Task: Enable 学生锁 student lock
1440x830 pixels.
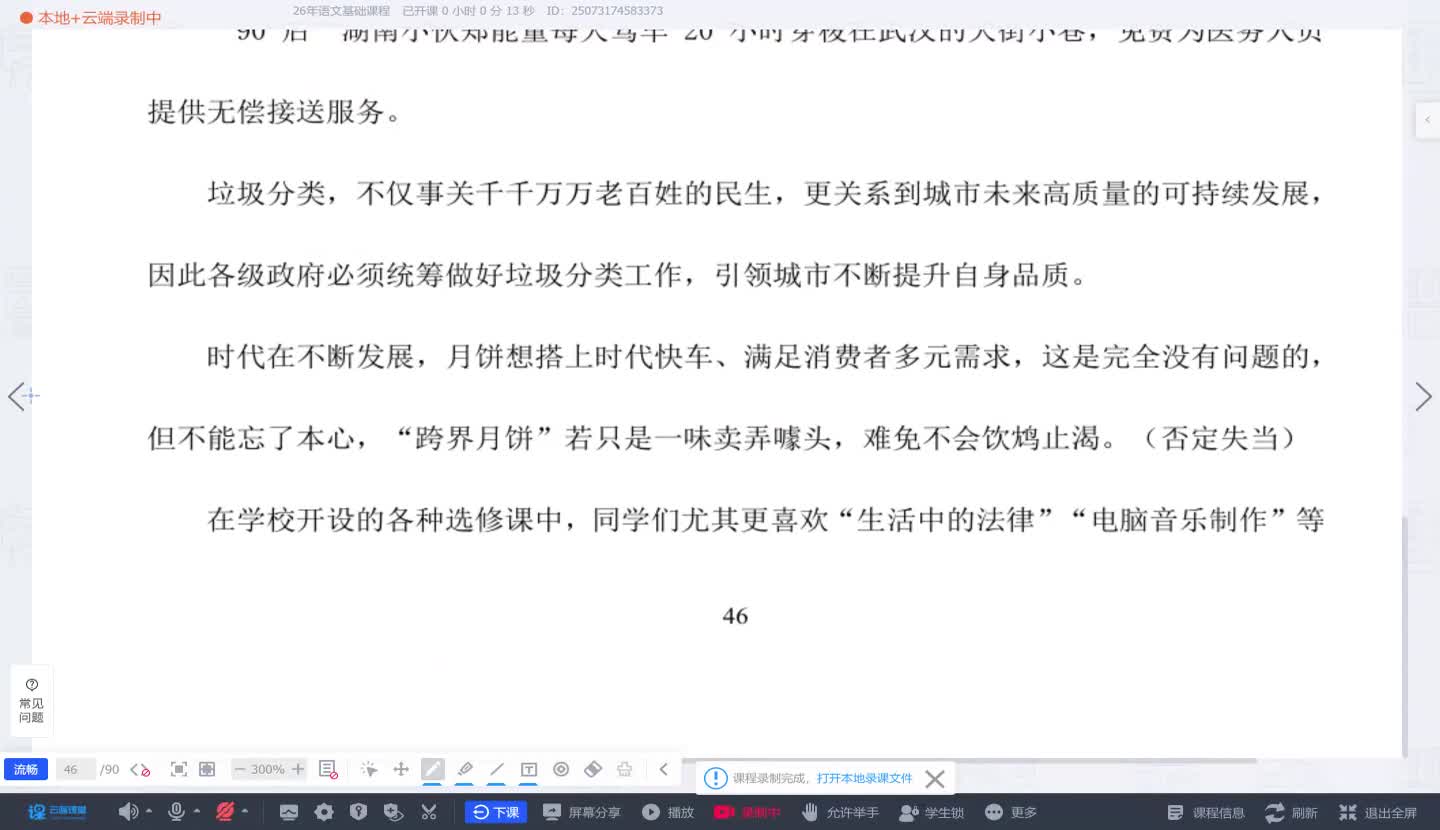Action: [x=931, y=812]
